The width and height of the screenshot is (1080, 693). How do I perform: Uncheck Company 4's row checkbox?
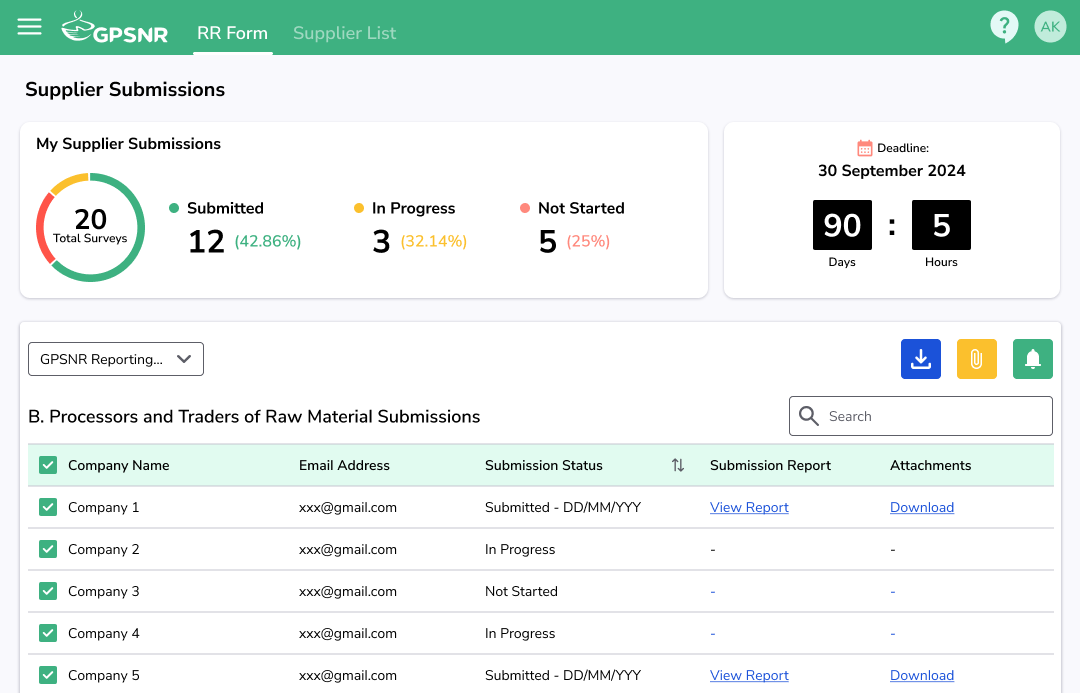(x=47, y=633)
